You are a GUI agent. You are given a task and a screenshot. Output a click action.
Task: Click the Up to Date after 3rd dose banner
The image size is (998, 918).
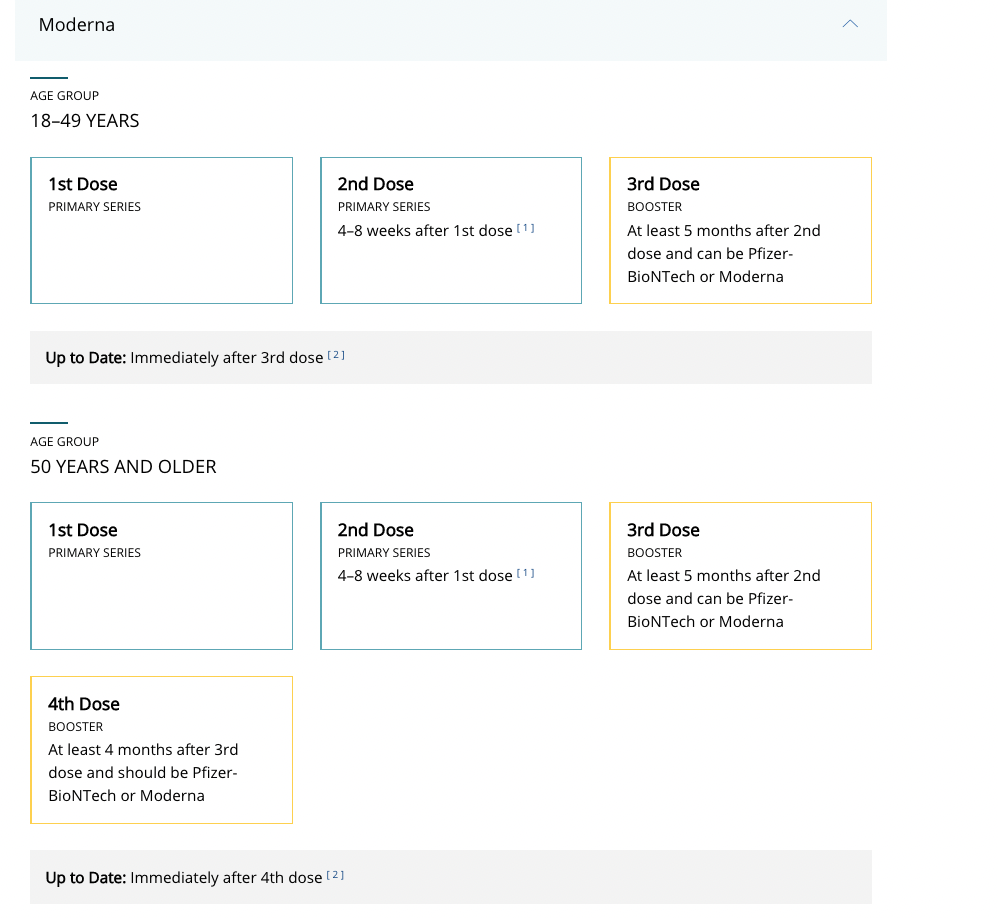[x=451, y=357]
